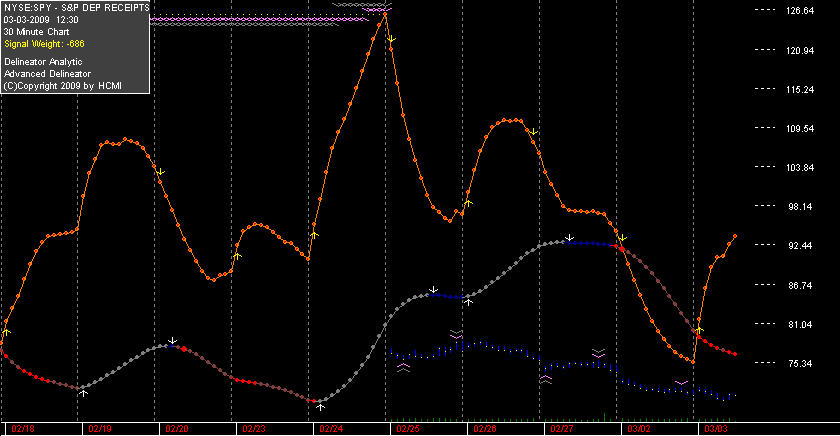Click yellow up arrow at 02/23 start
The image size is (840, 436).
237,257
